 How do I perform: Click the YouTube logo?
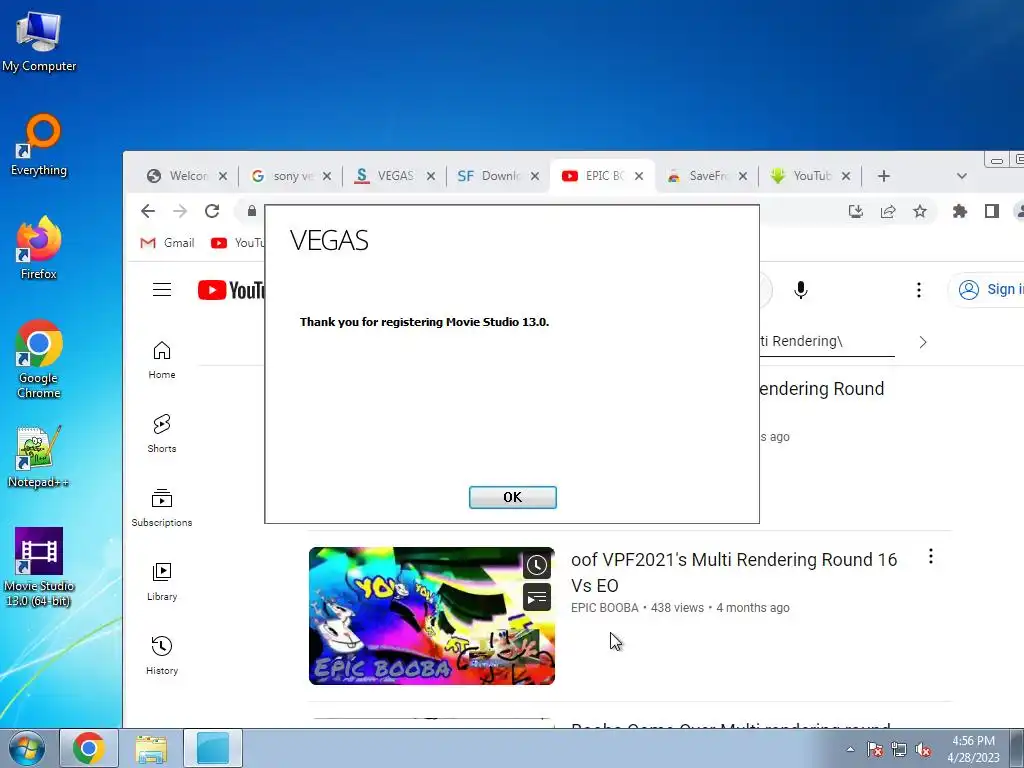[x=231, y=290]
